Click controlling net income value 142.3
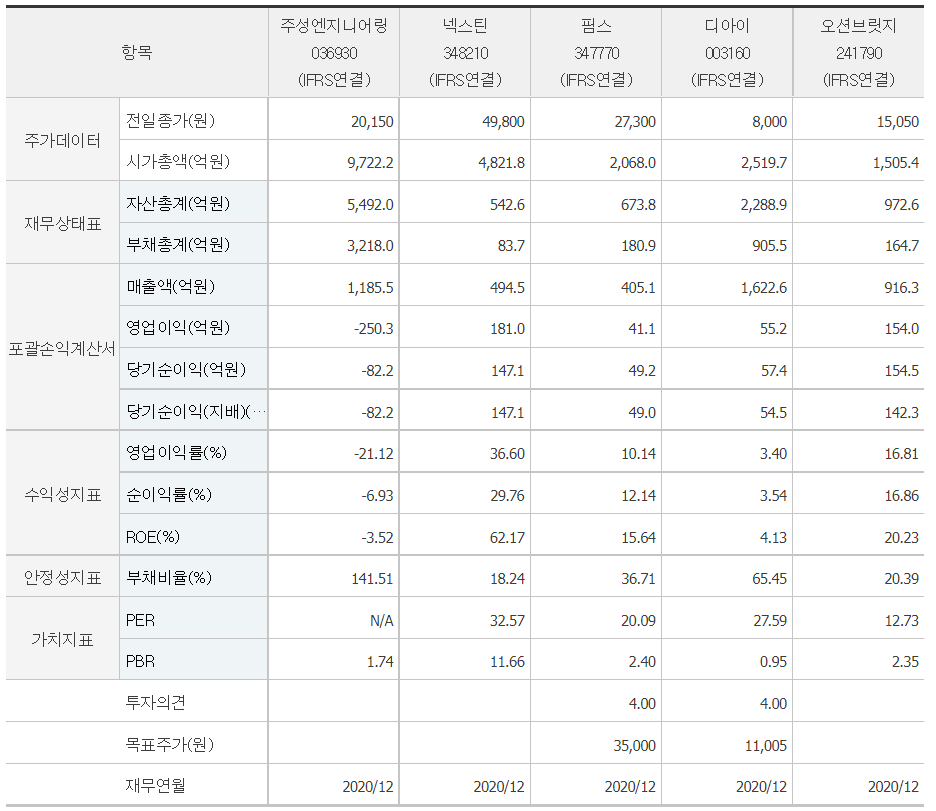 point(901,412)
